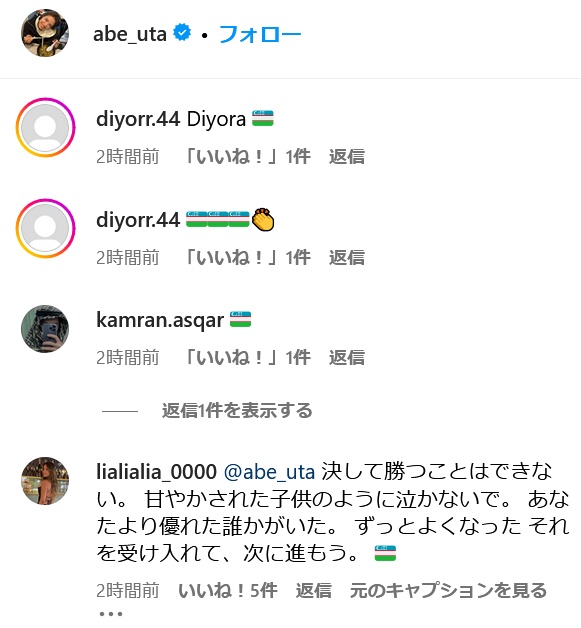Open first diyorr.44 story ring avatar
581x628 pixels.
[x=45, y=127]
